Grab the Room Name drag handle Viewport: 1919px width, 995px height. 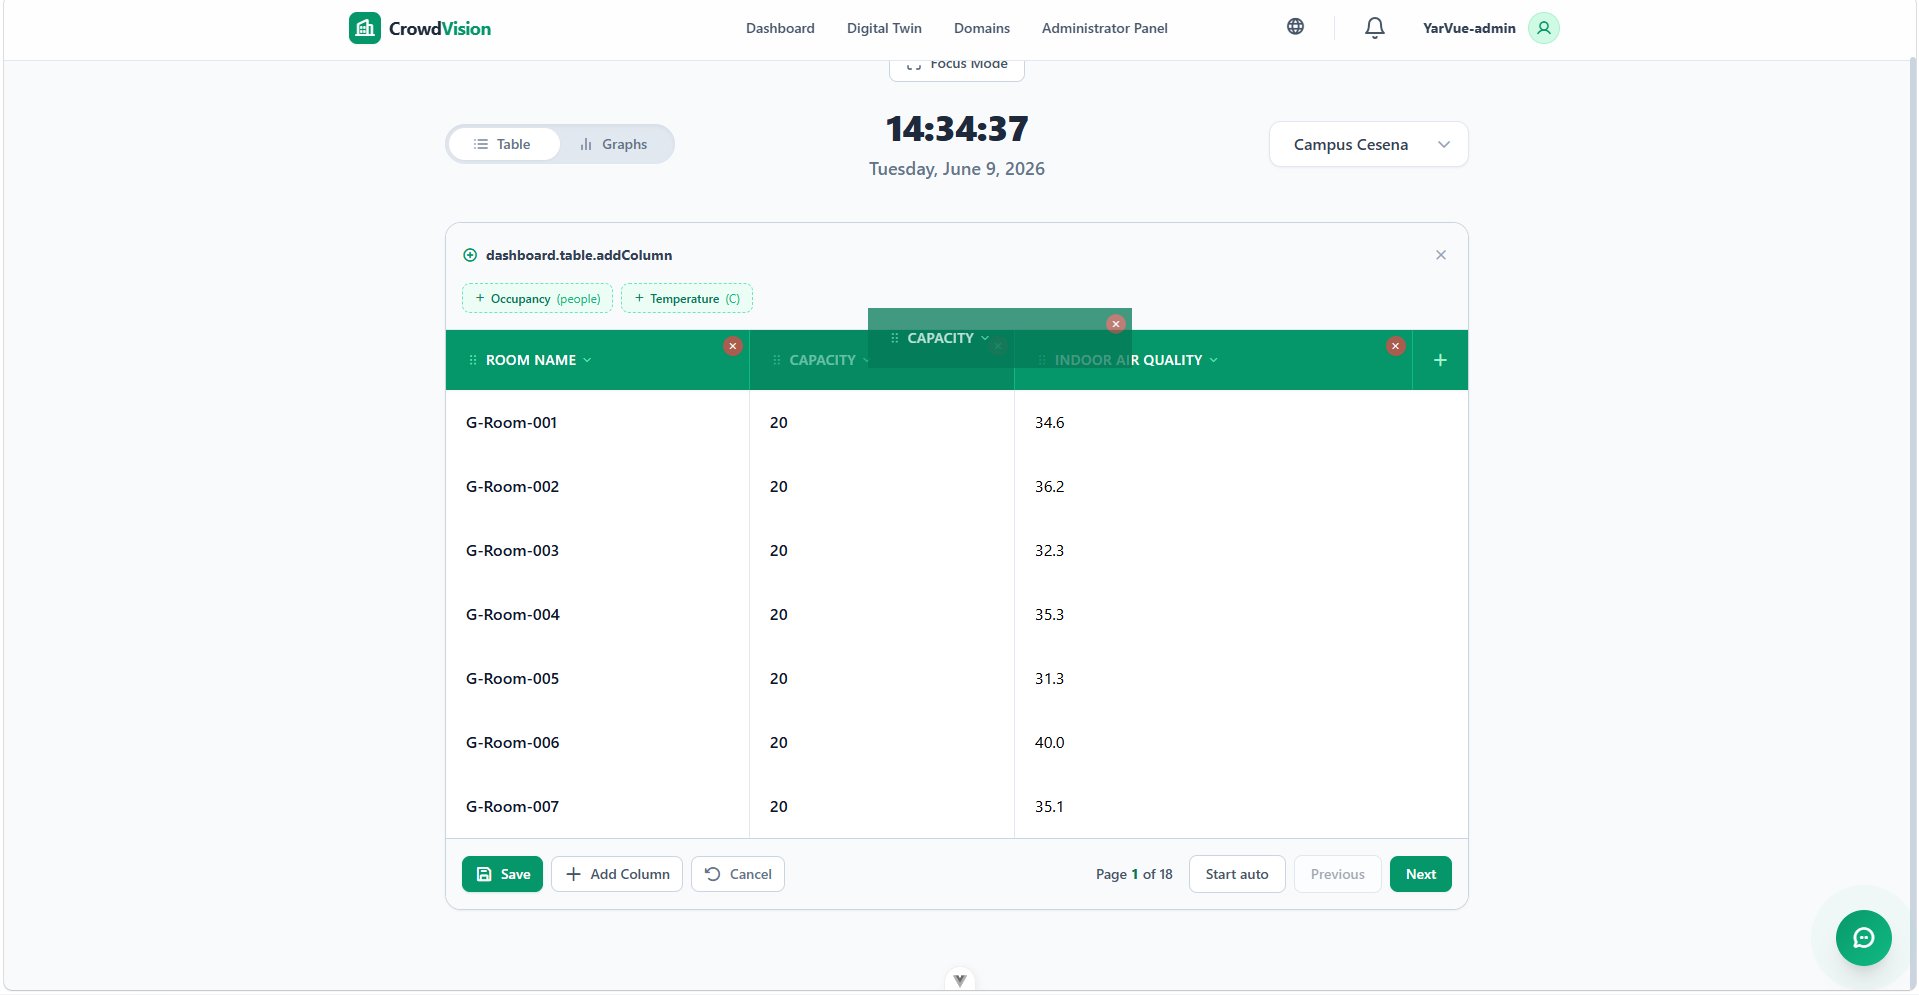pos(473,360)
